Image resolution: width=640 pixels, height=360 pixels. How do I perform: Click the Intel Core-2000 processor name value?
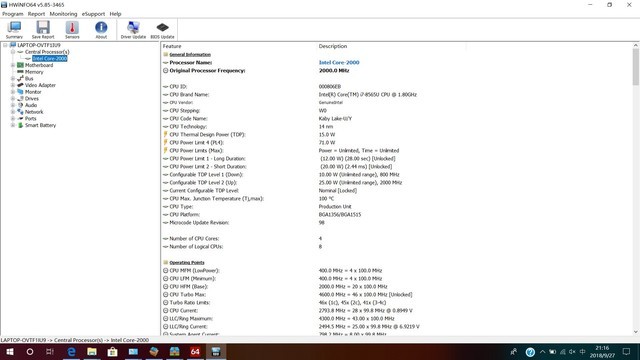[339, 62]
